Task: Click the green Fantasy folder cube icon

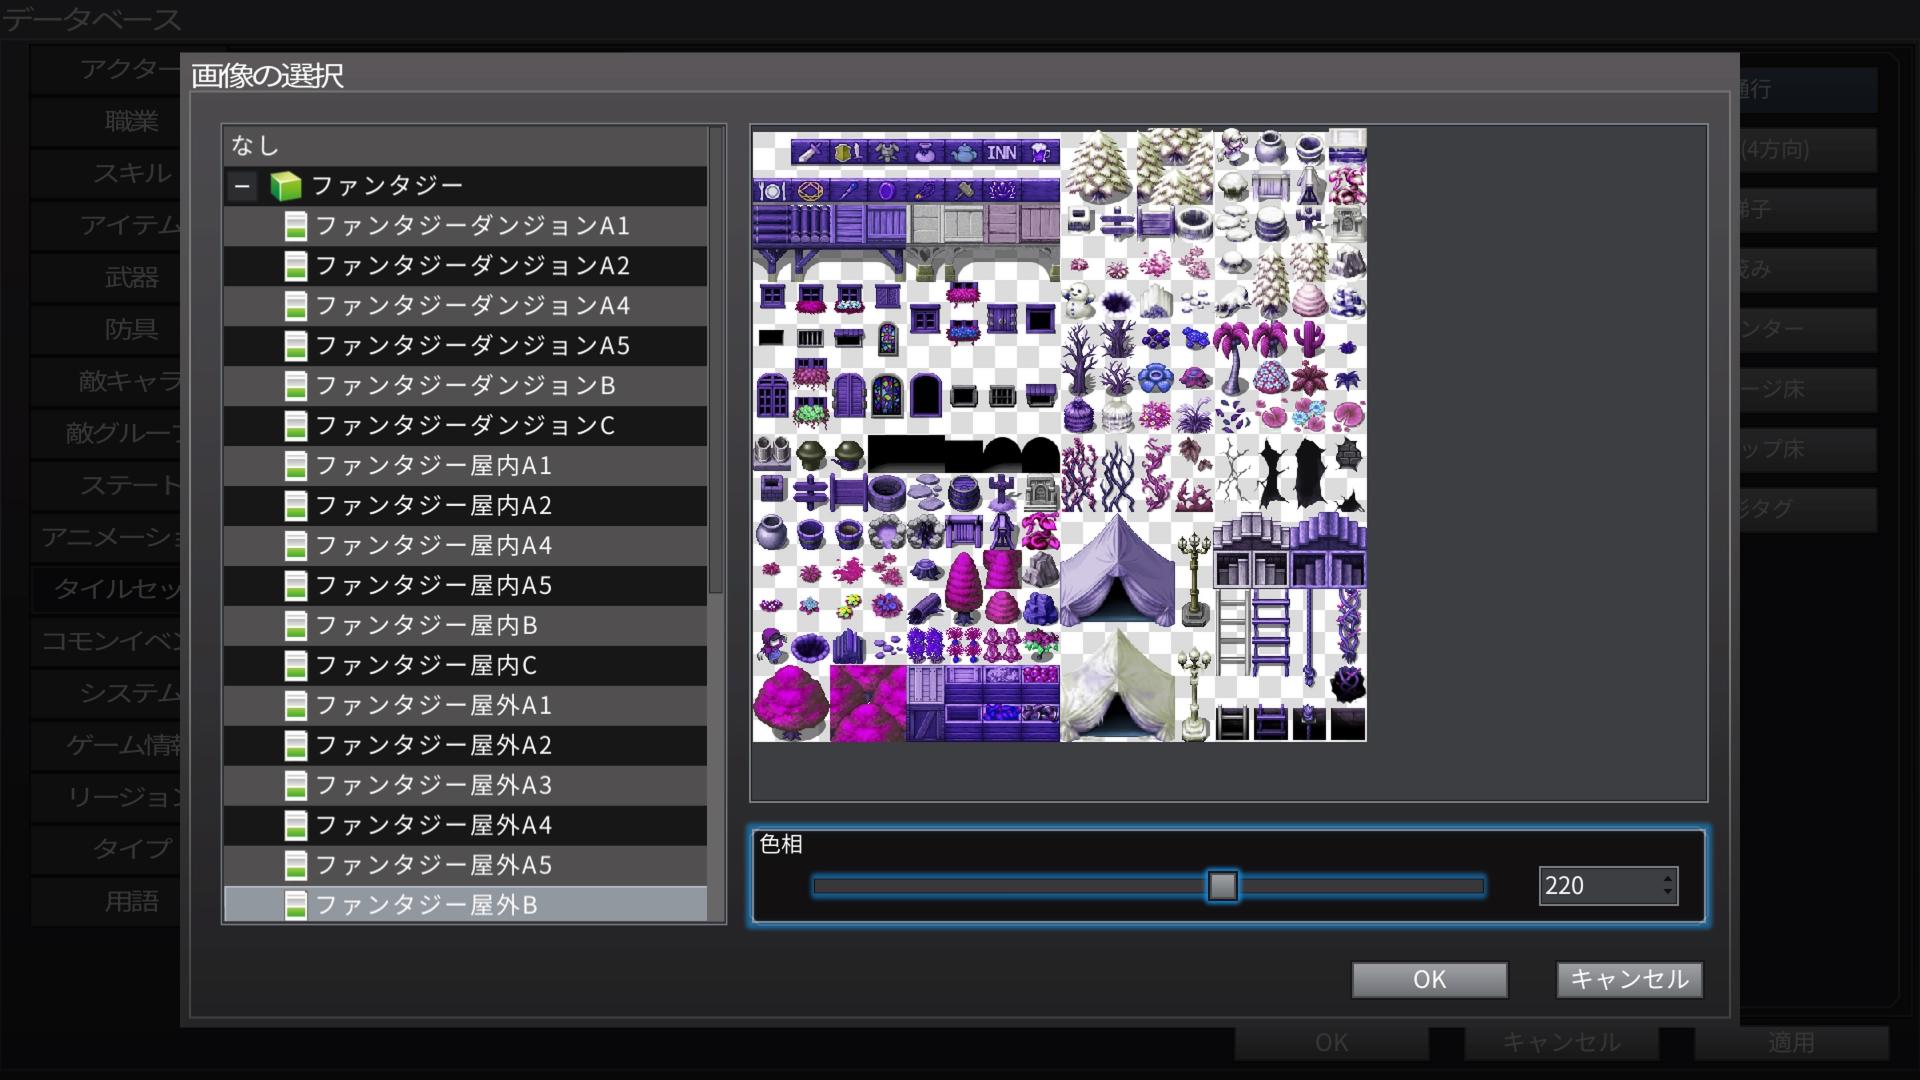Action: click(286, 186)
